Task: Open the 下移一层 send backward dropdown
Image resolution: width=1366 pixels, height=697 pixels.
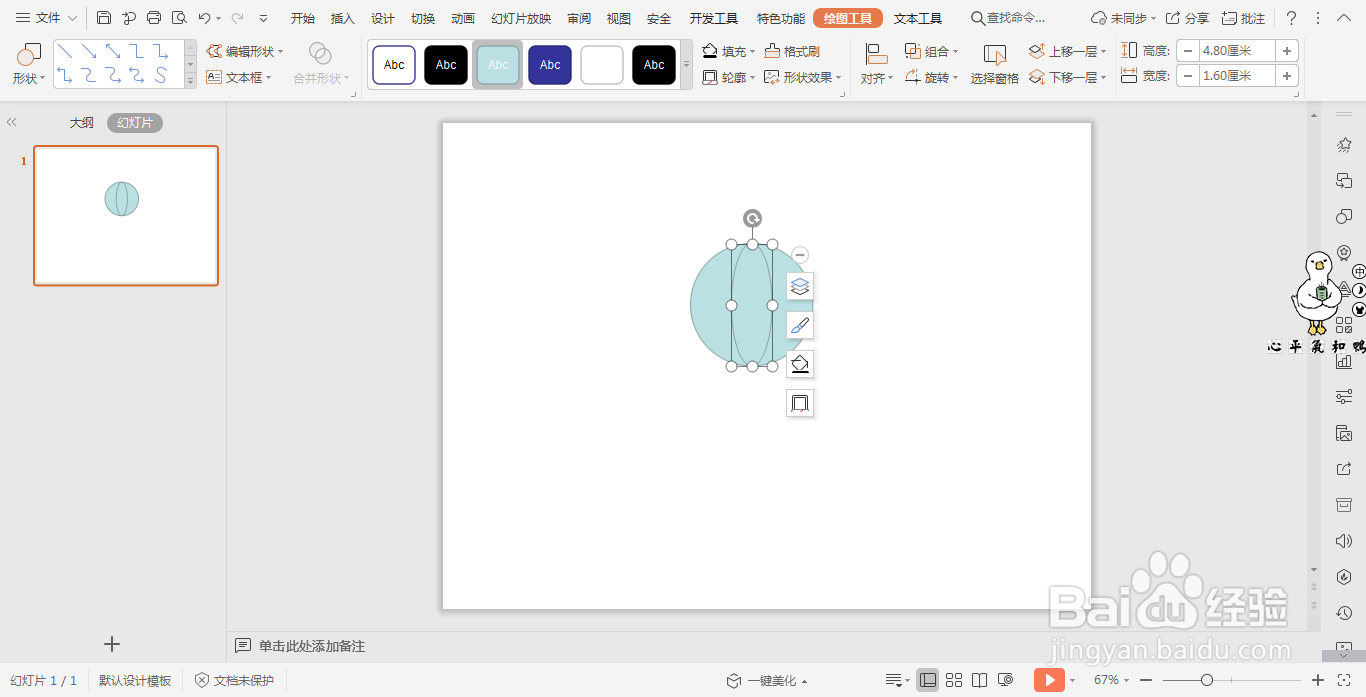Action: click(1068, 77)
